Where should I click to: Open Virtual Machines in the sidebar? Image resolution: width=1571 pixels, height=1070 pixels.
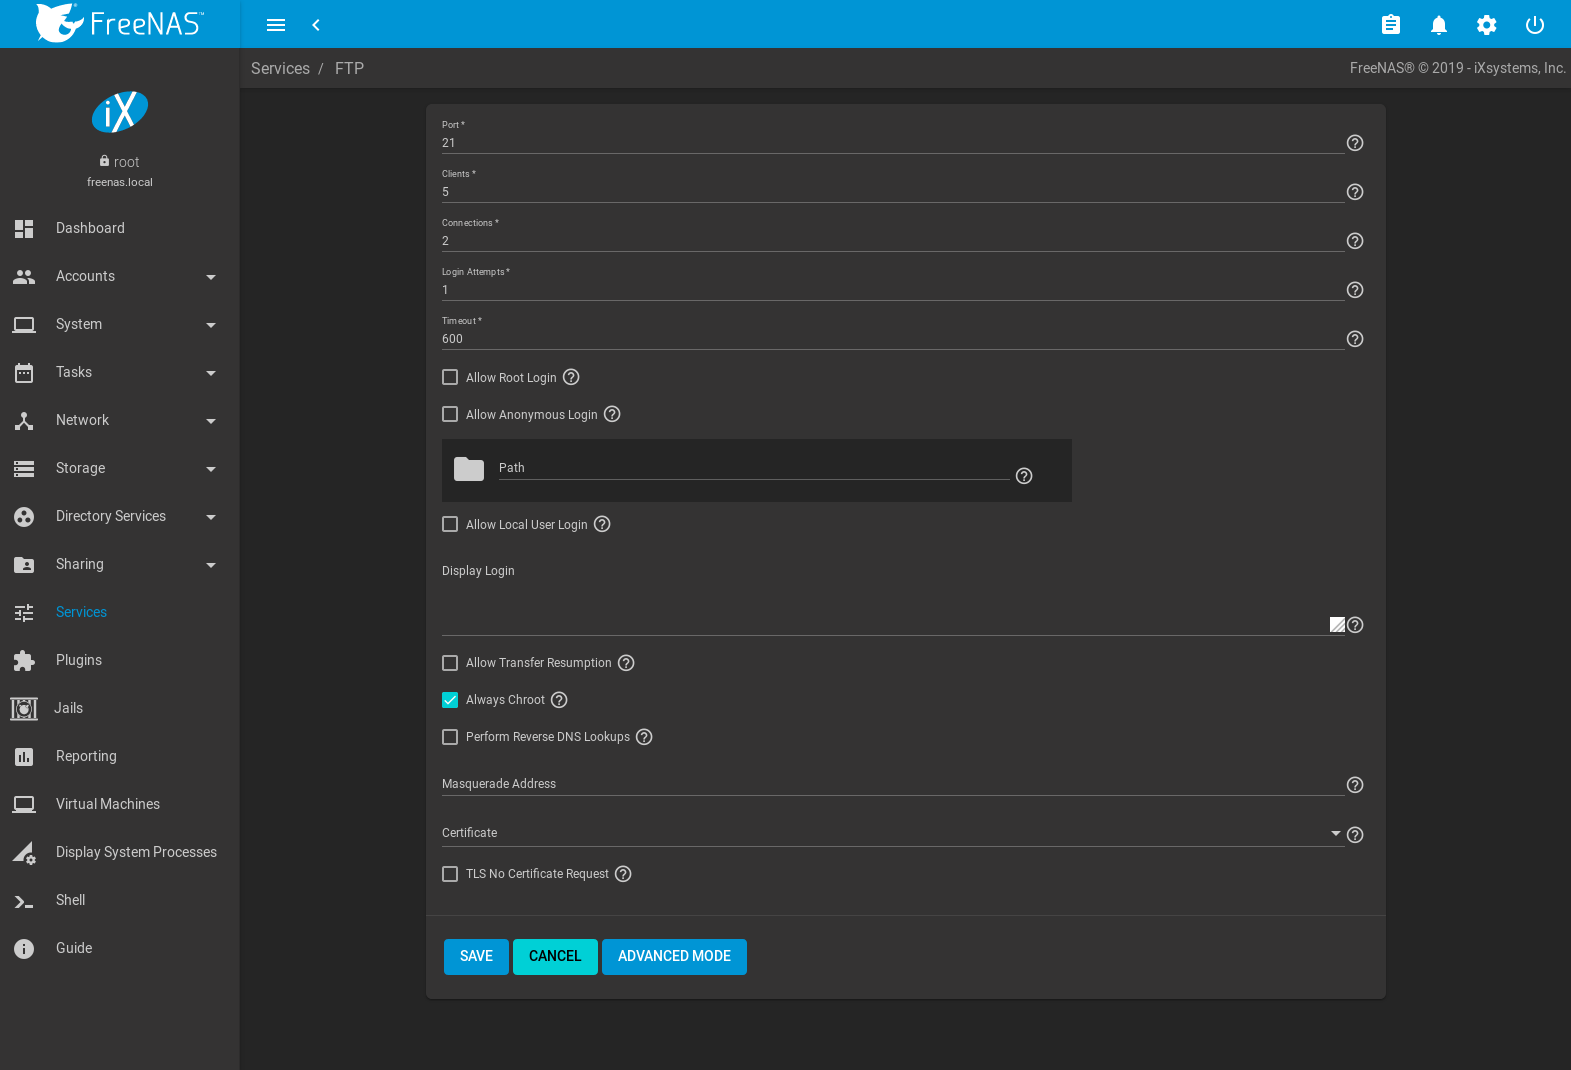(120, 804)
